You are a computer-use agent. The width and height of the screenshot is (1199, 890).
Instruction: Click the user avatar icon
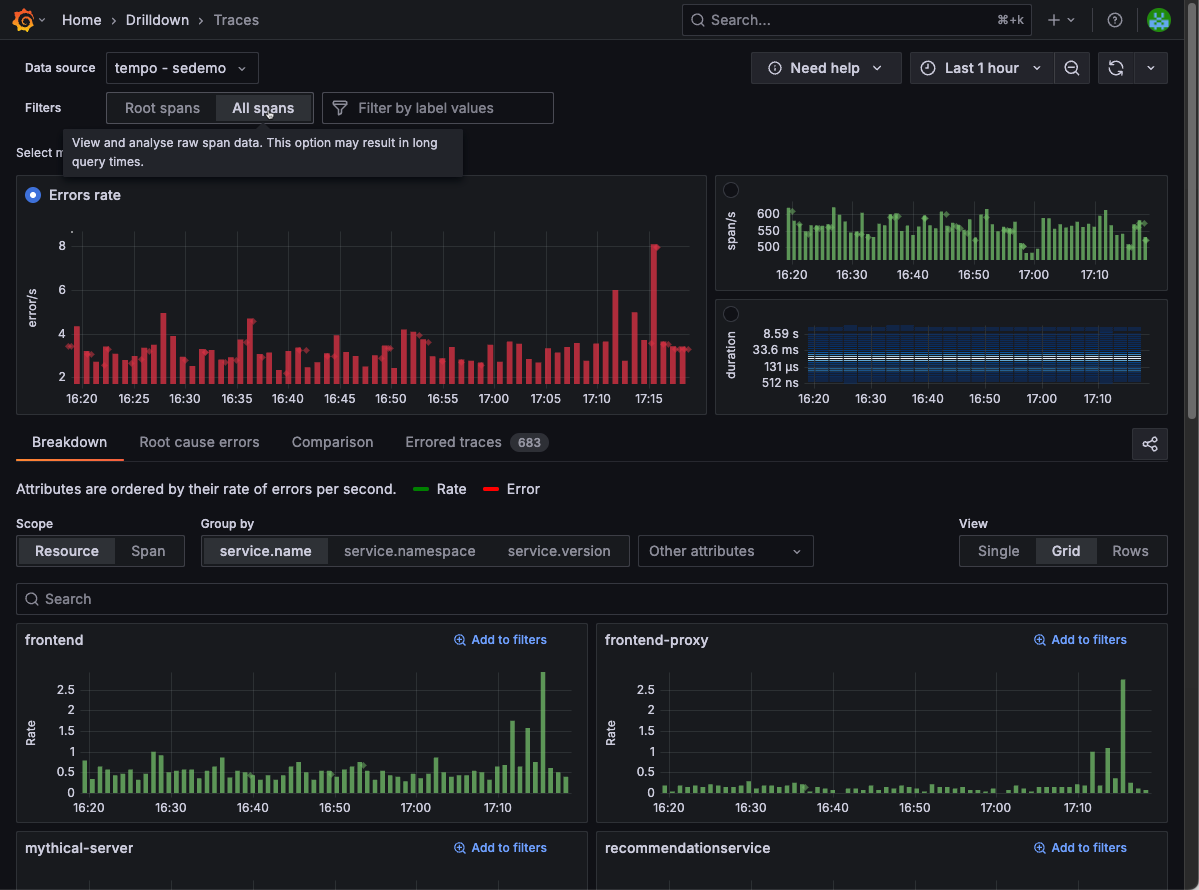(x=1158, y=20)
